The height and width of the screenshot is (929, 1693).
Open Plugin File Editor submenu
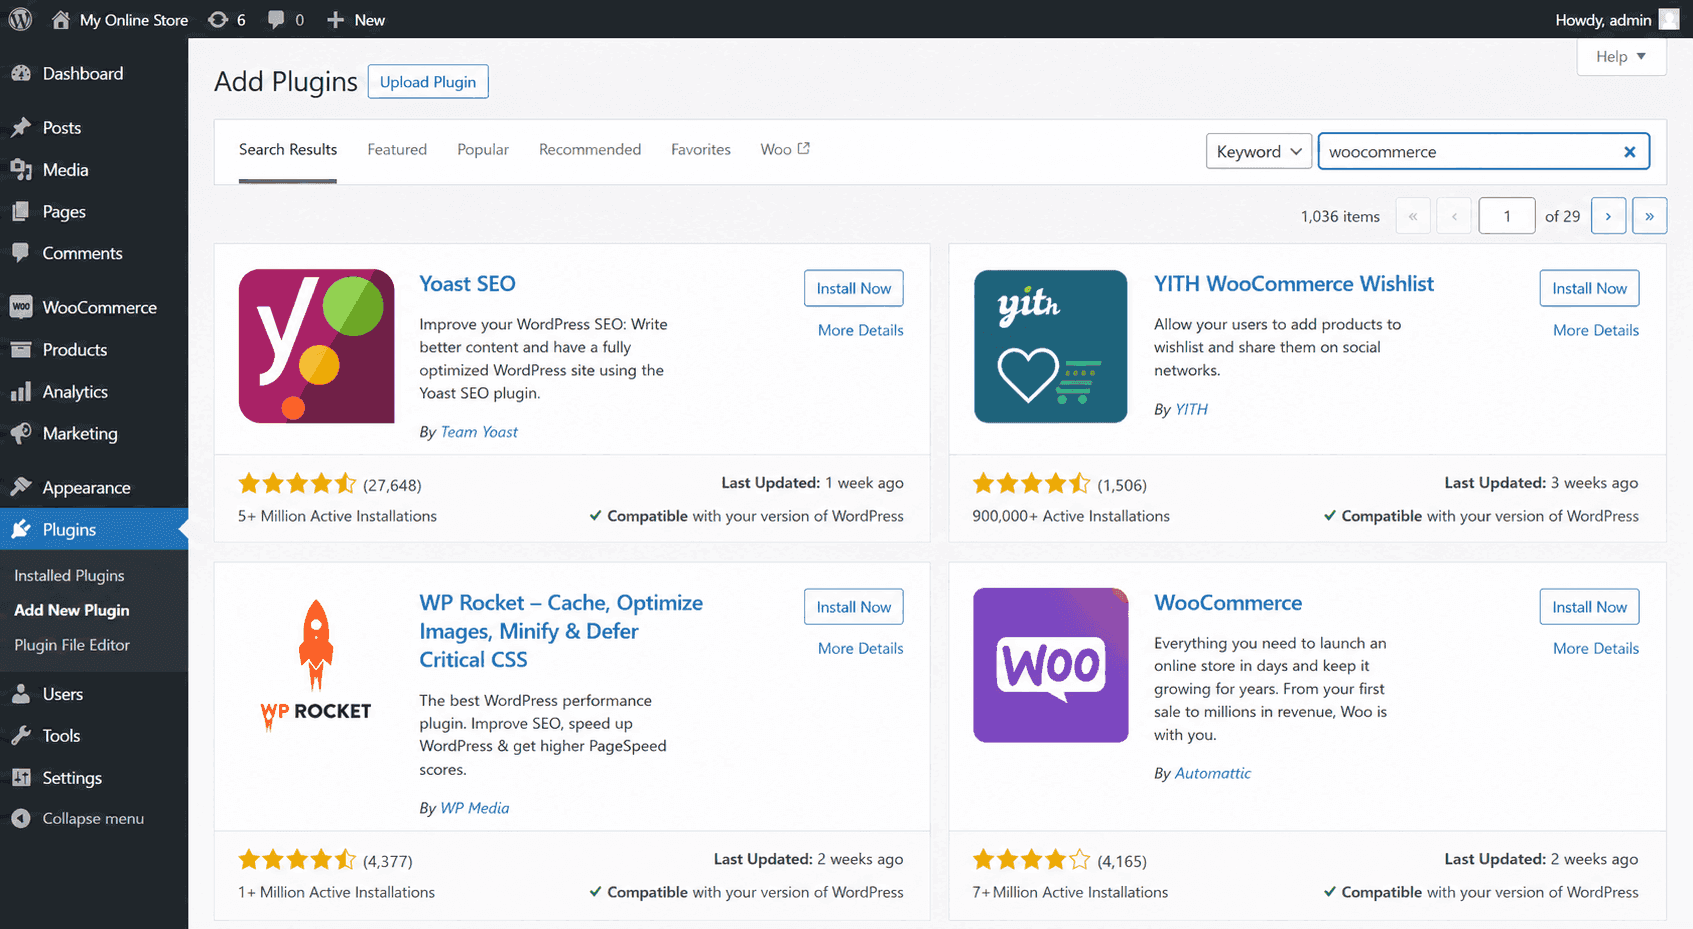pyautogui.click(x=72, y=645)
